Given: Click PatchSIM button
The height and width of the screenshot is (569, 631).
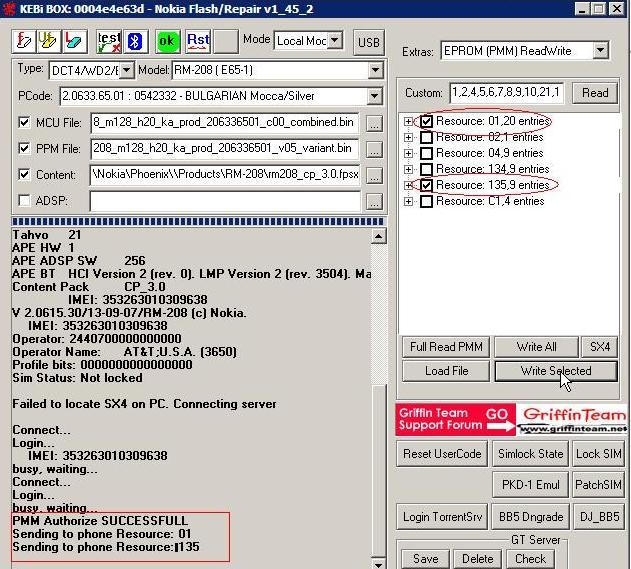Looking at the screenshot, I should [598, 484].
